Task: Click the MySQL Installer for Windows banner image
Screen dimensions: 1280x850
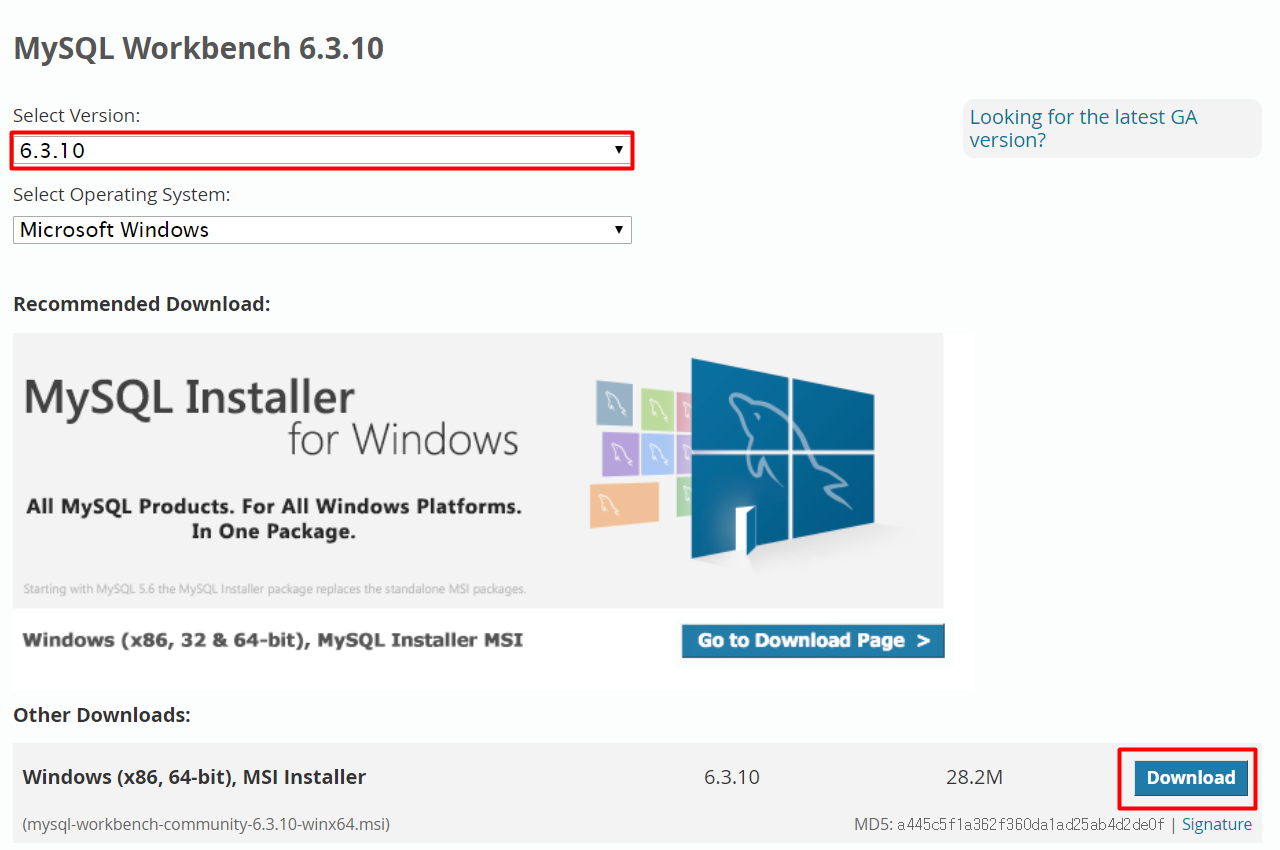Action: [x=478, y=470]
